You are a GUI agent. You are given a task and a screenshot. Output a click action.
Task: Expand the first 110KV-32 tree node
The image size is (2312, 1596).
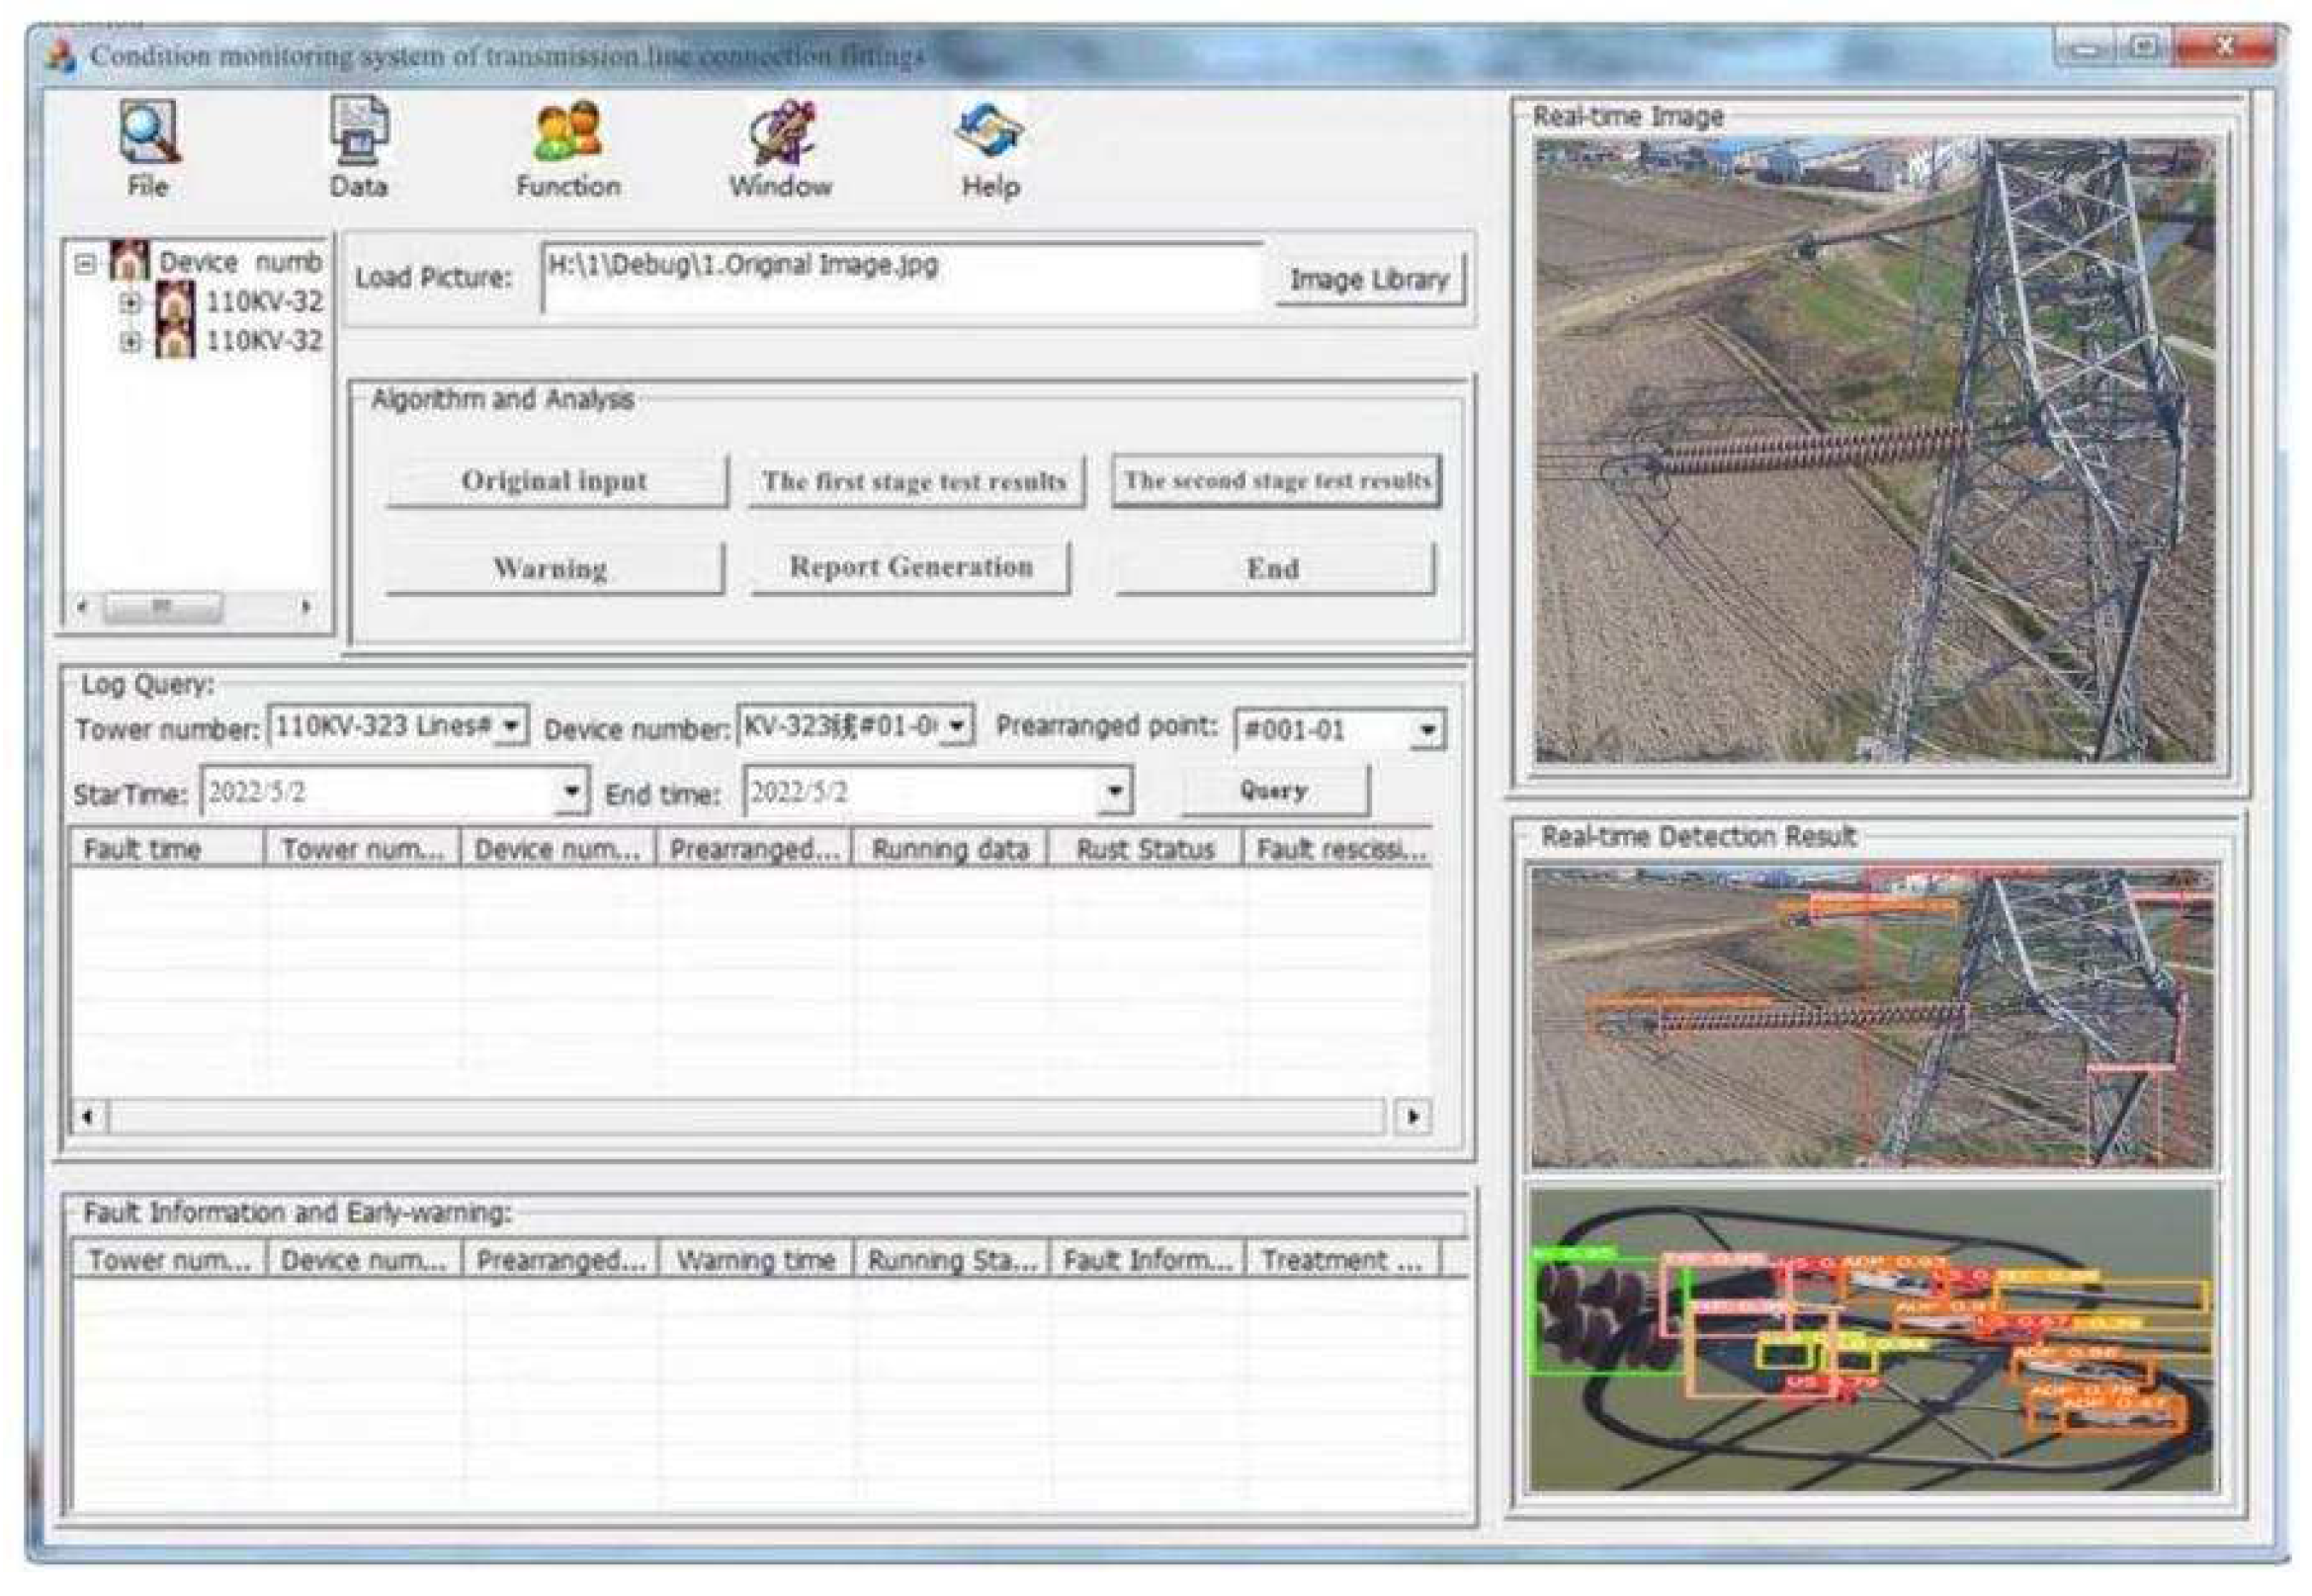130,302
